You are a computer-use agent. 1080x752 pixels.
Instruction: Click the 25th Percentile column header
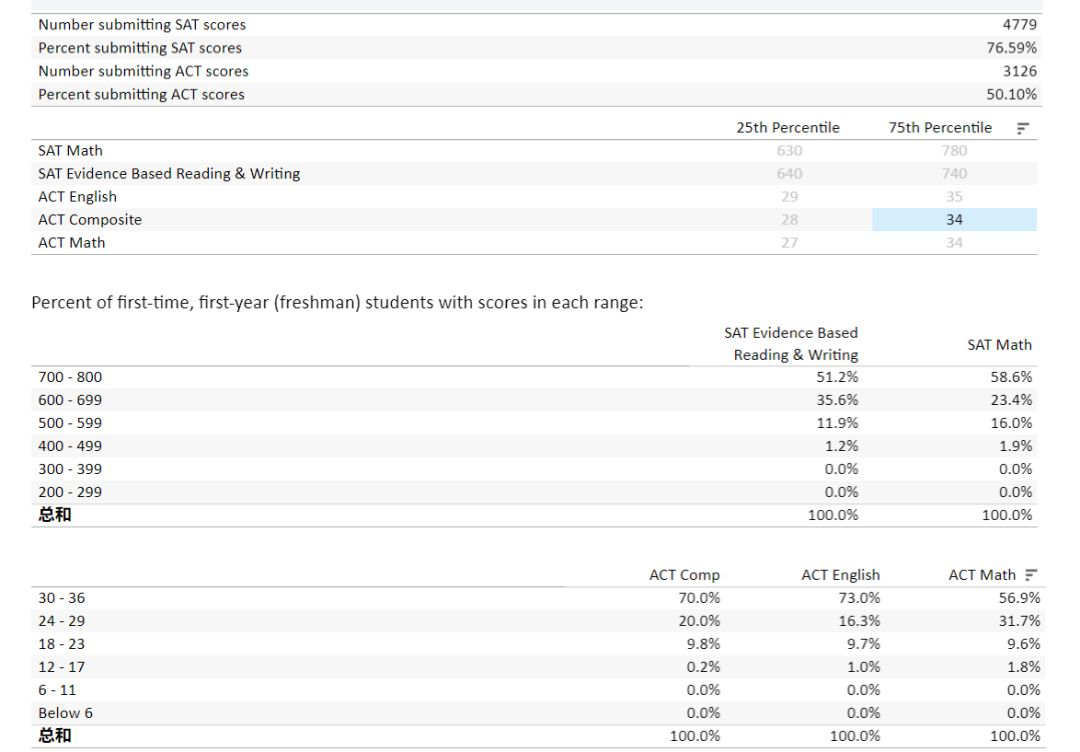(788, 128)
